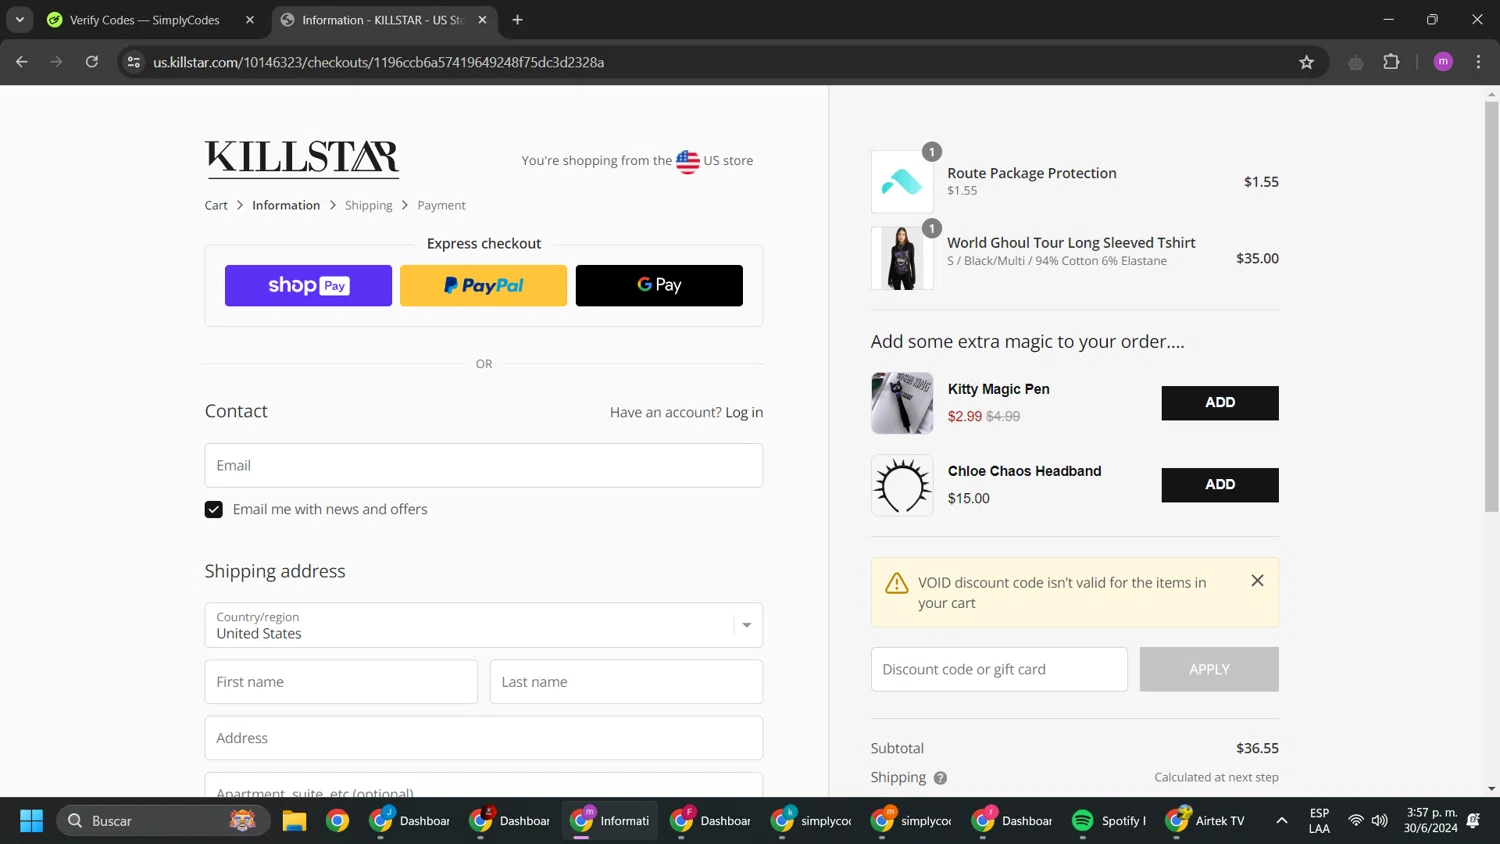
Task: Click the taskbar Buscar search box
Action: tap(163, 821)
